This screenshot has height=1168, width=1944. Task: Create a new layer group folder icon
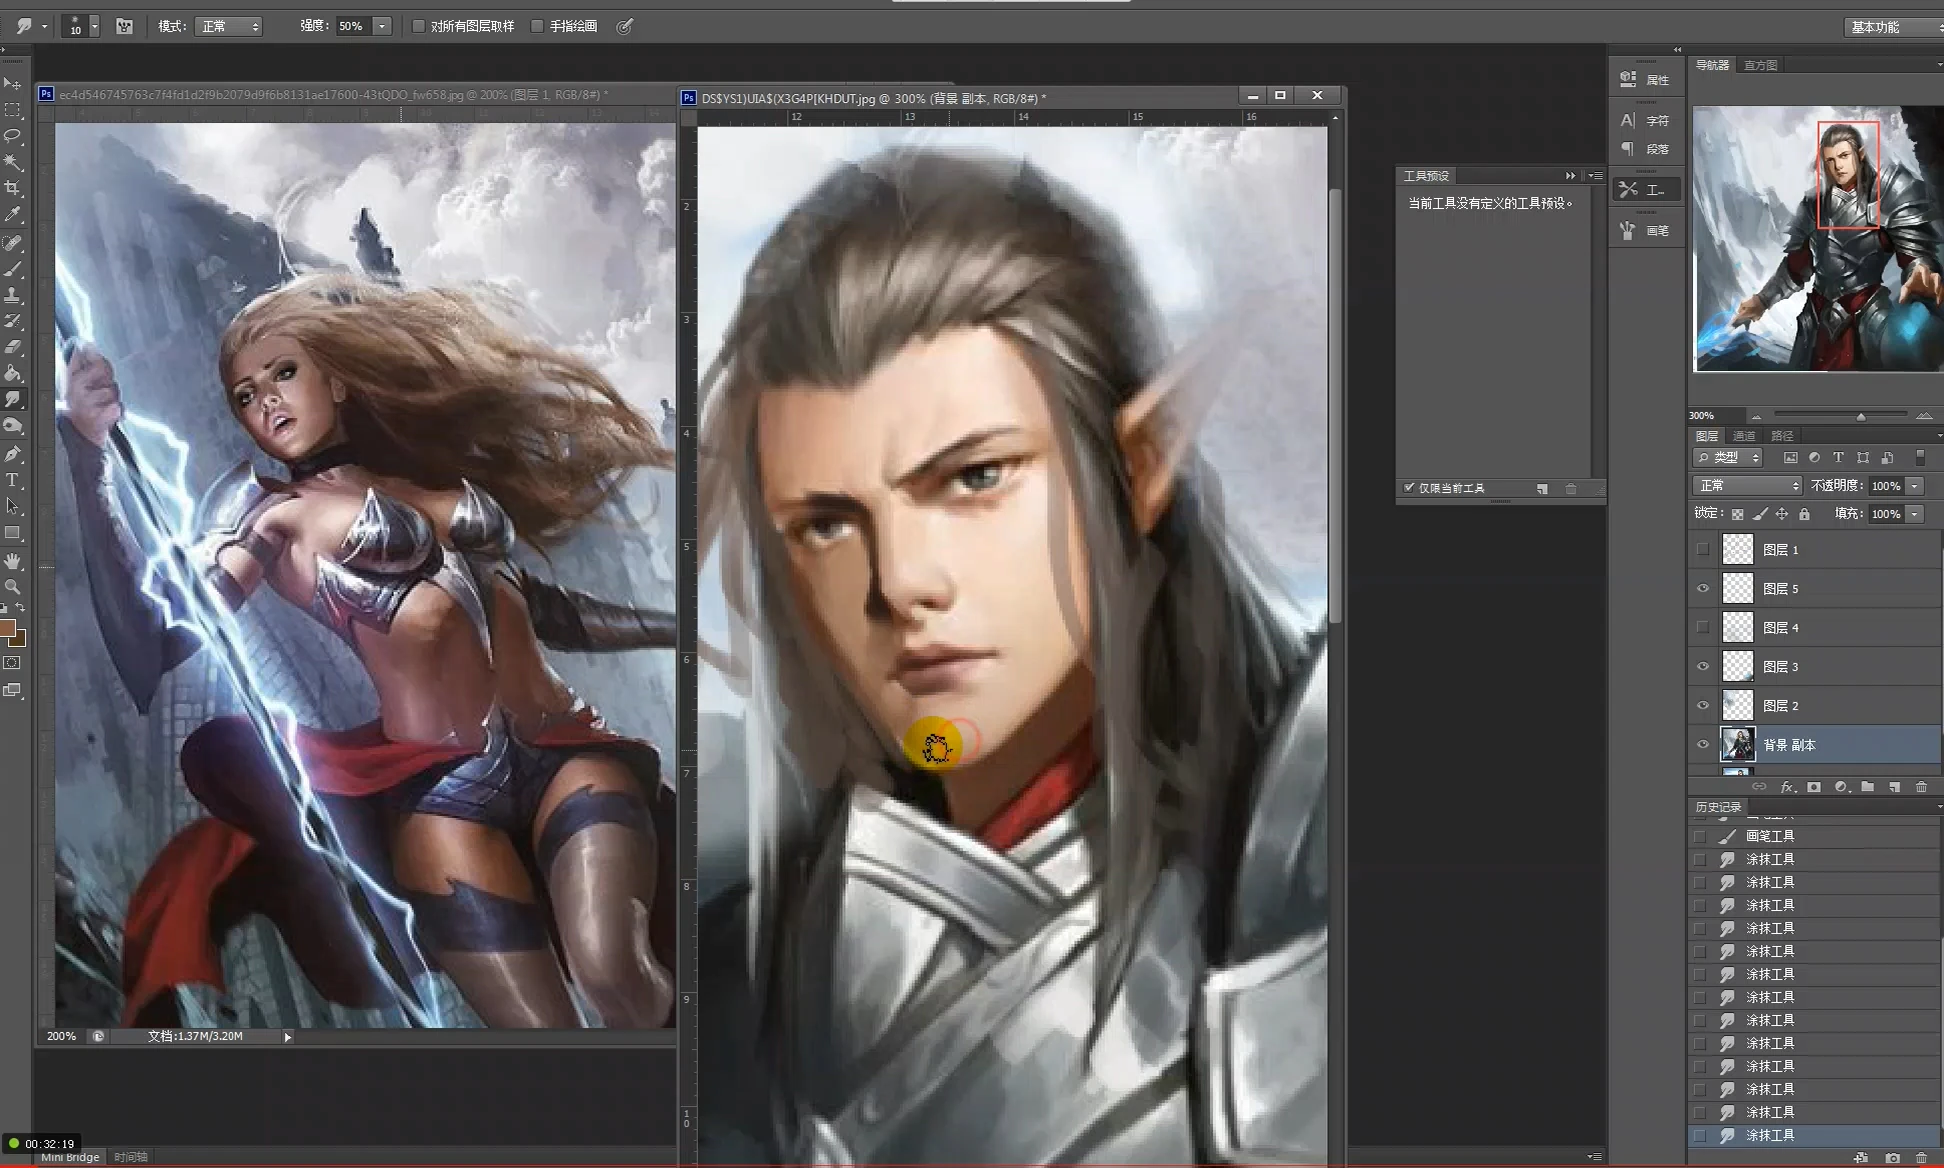tap(1867, 787)
